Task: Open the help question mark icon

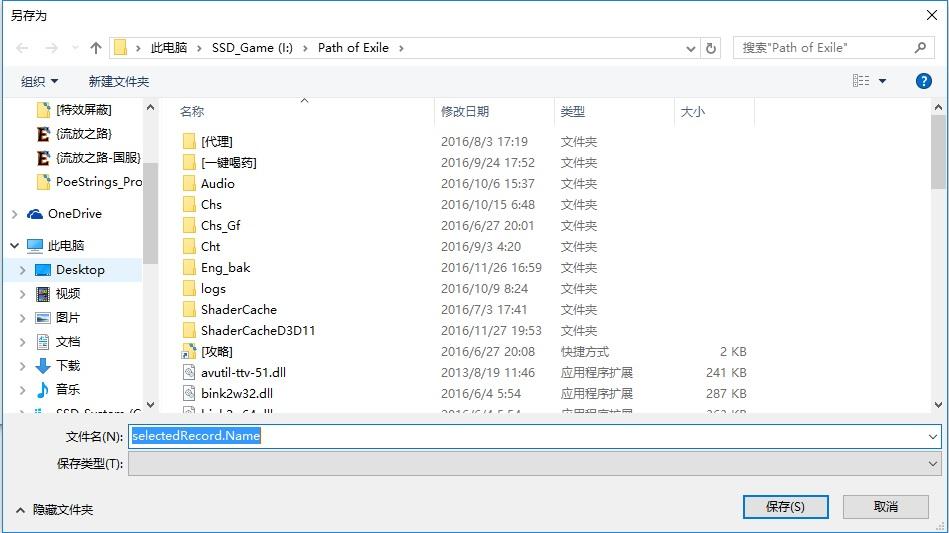Action: pos(924,81)
